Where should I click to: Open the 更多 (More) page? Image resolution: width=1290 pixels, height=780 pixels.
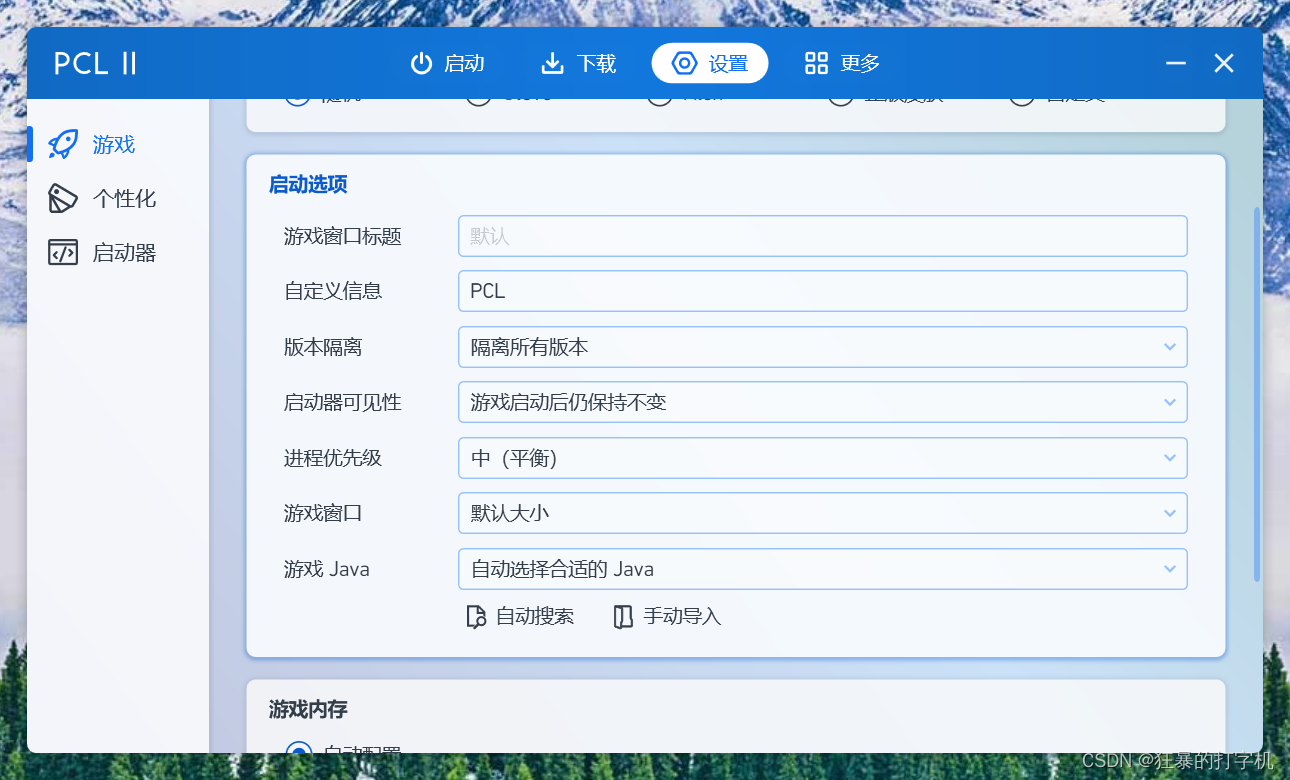[x=842, y=63]
